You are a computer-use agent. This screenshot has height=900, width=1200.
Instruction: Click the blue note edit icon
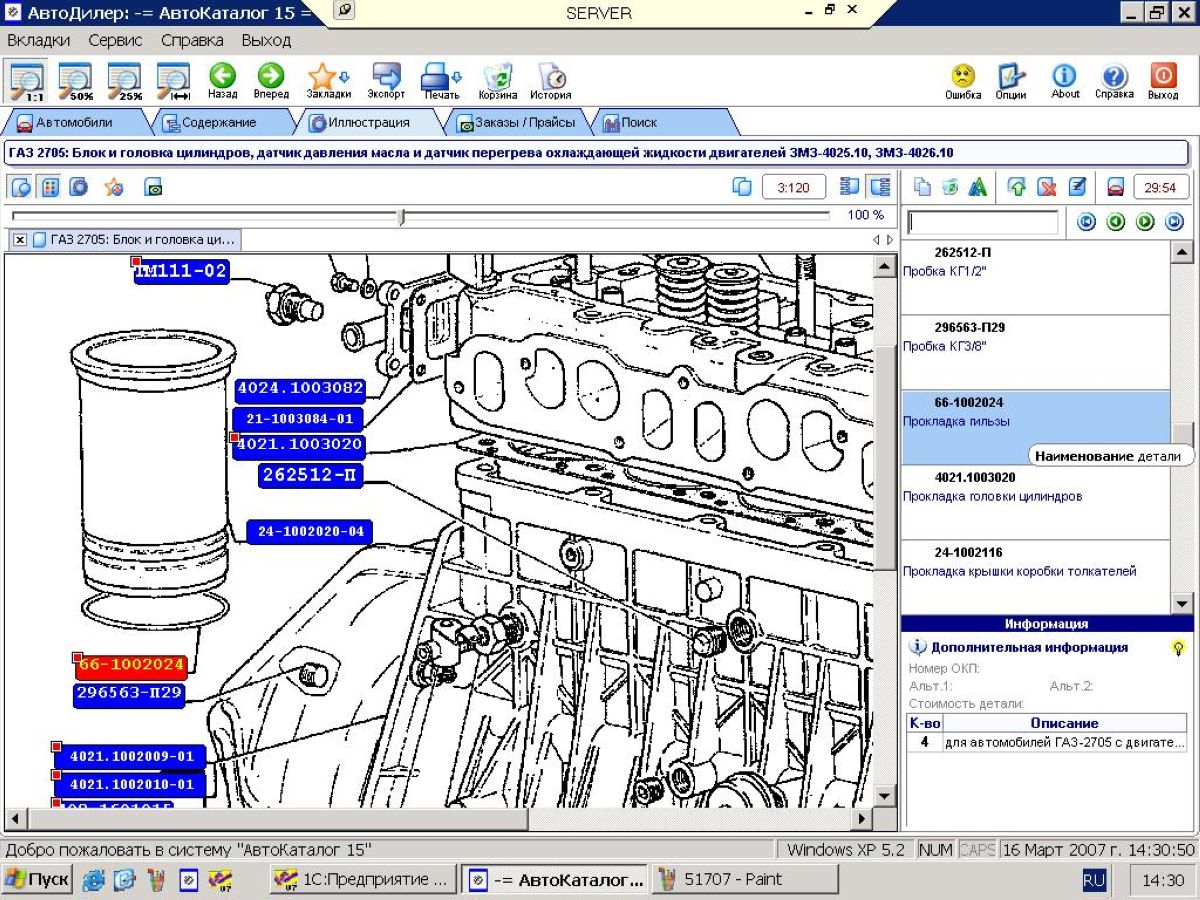[x=1076, y=187]
